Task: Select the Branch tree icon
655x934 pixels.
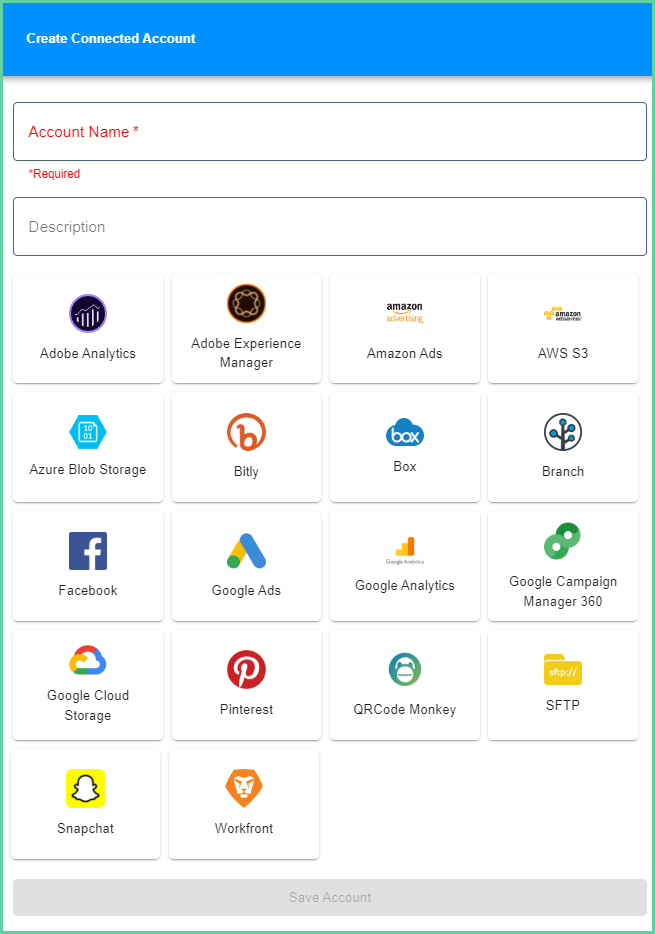Action: coord(563,432)
